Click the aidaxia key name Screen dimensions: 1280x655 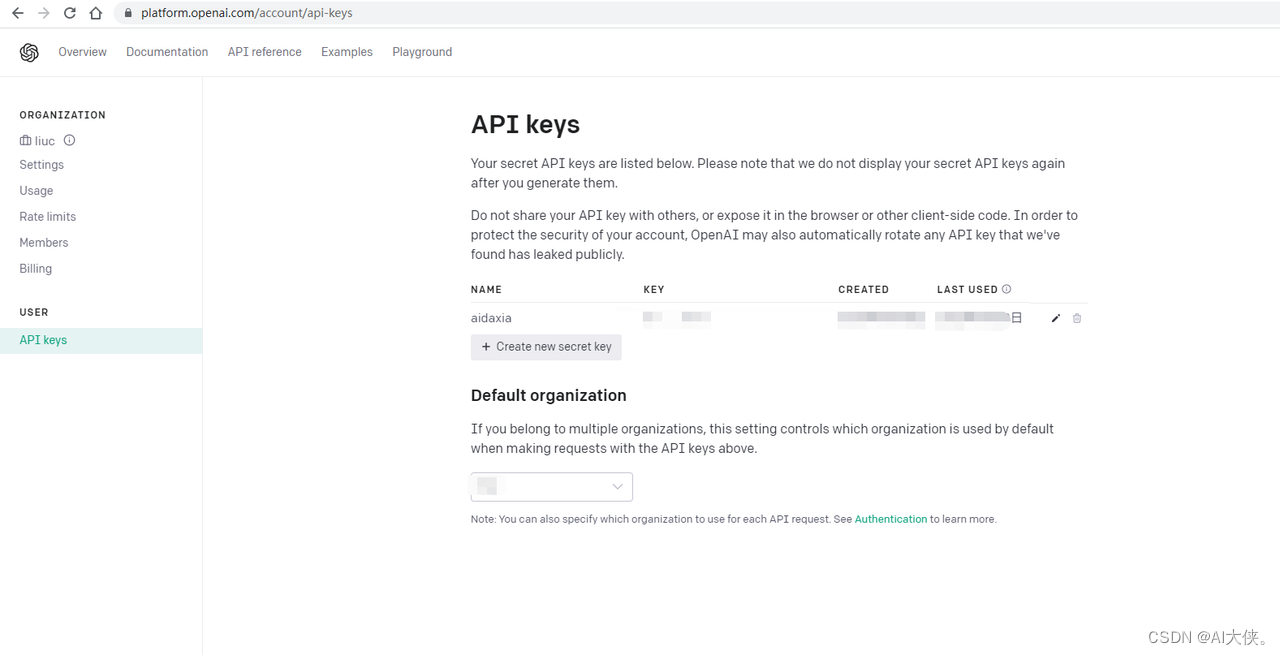491,318
